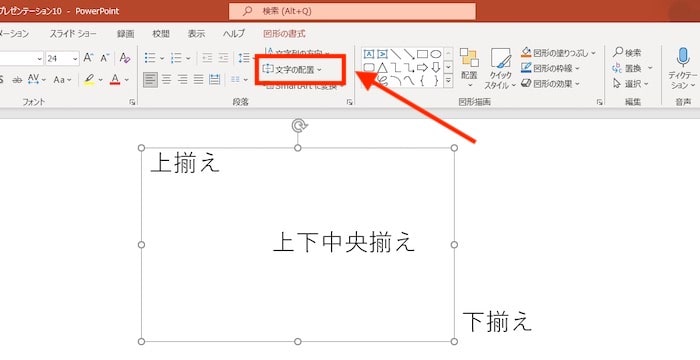Screen dimensions: 700x360
Task: Select the 表示 tab
Action: pos(196,33)
